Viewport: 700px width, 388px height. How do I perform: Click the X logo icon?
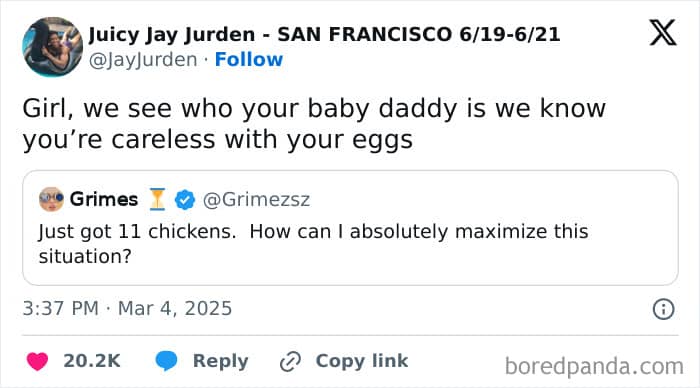tap(663, 32)
